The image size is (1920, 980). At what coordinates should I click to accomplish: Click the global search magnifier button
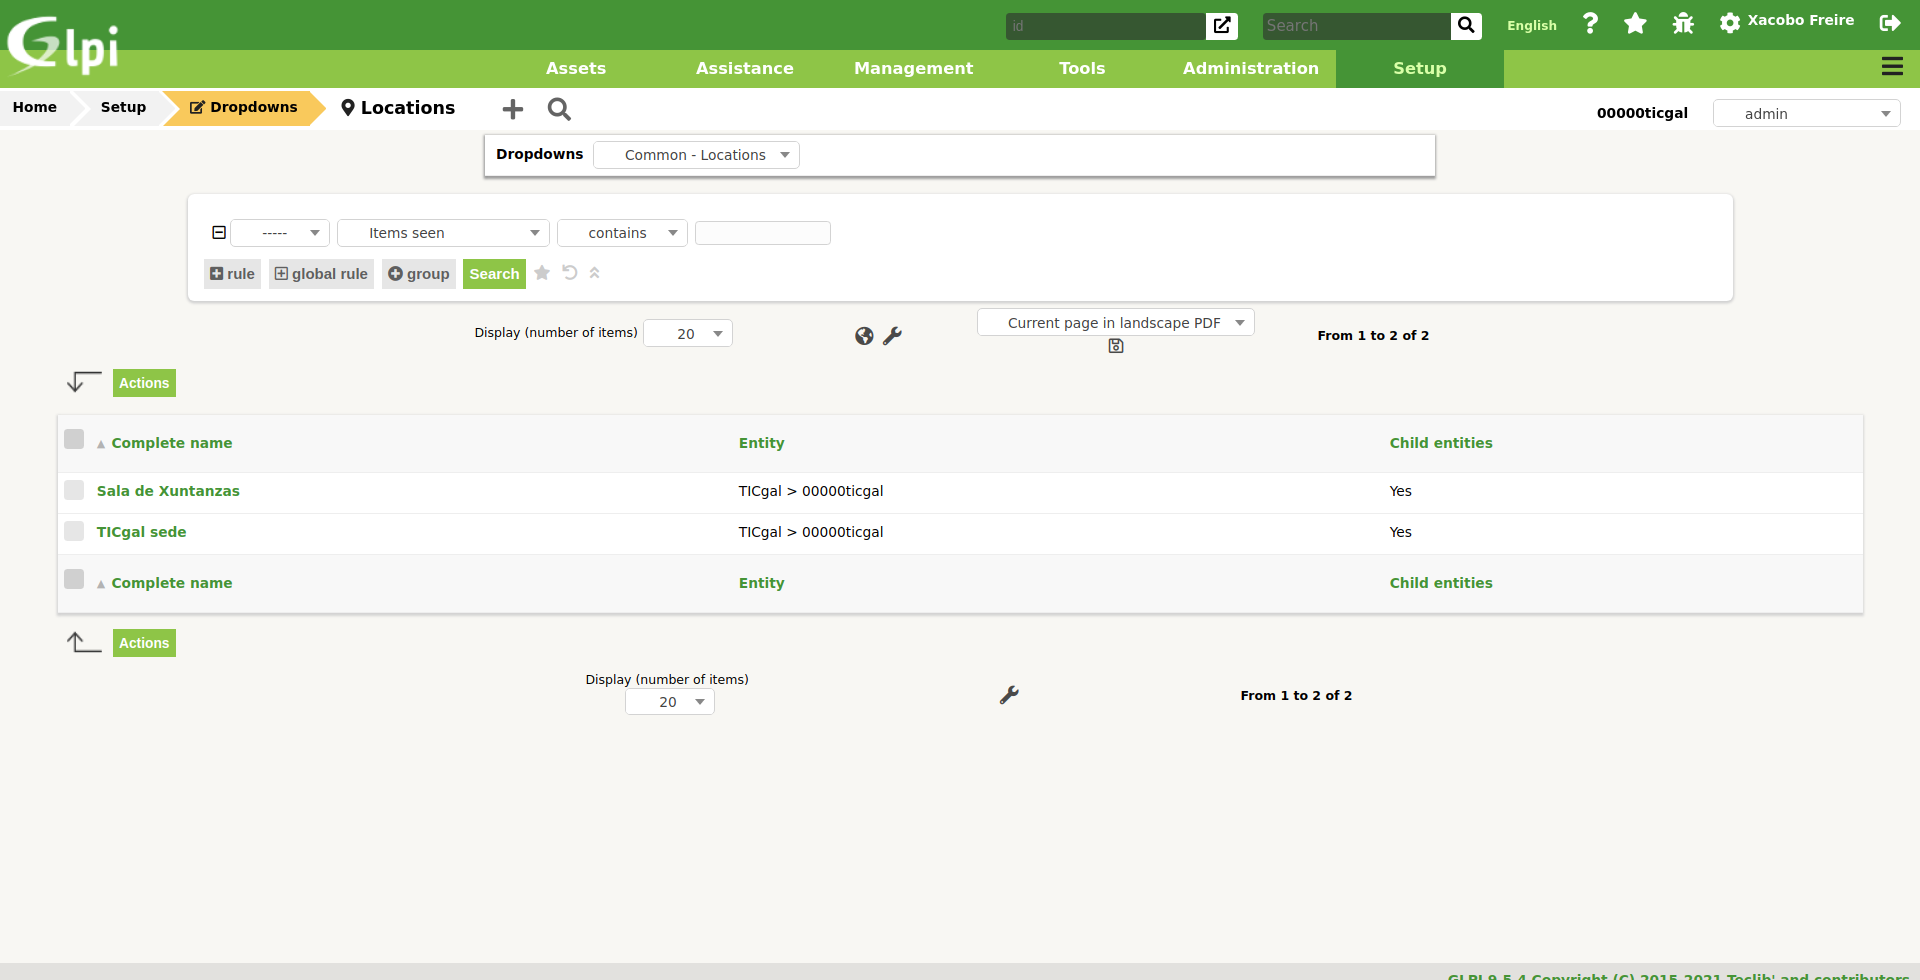click(x=1465, y=26)
